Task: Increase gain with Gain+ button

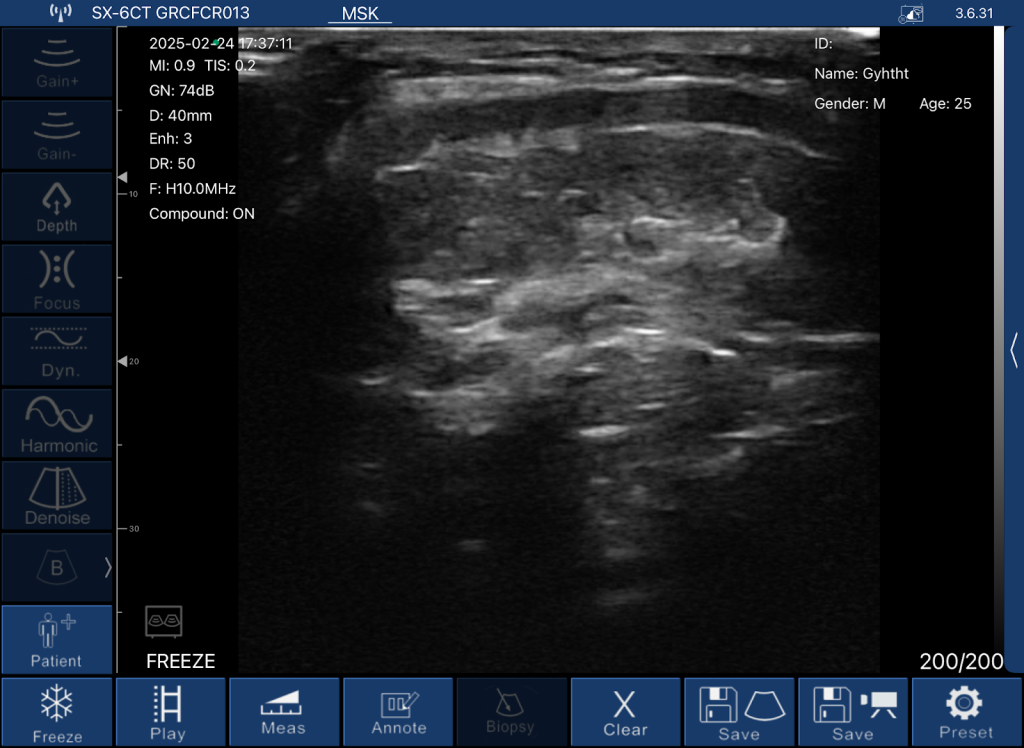Action: coord(57,63)
